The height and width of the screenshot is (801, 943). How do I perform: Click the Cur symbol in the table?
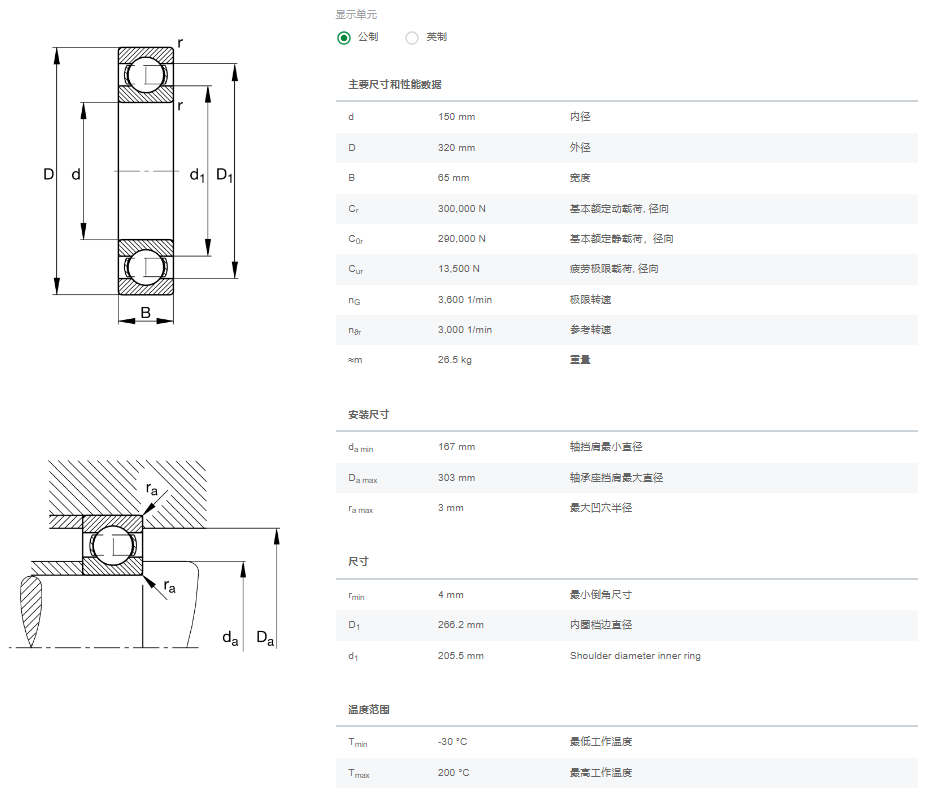click(x=356, y=269)
